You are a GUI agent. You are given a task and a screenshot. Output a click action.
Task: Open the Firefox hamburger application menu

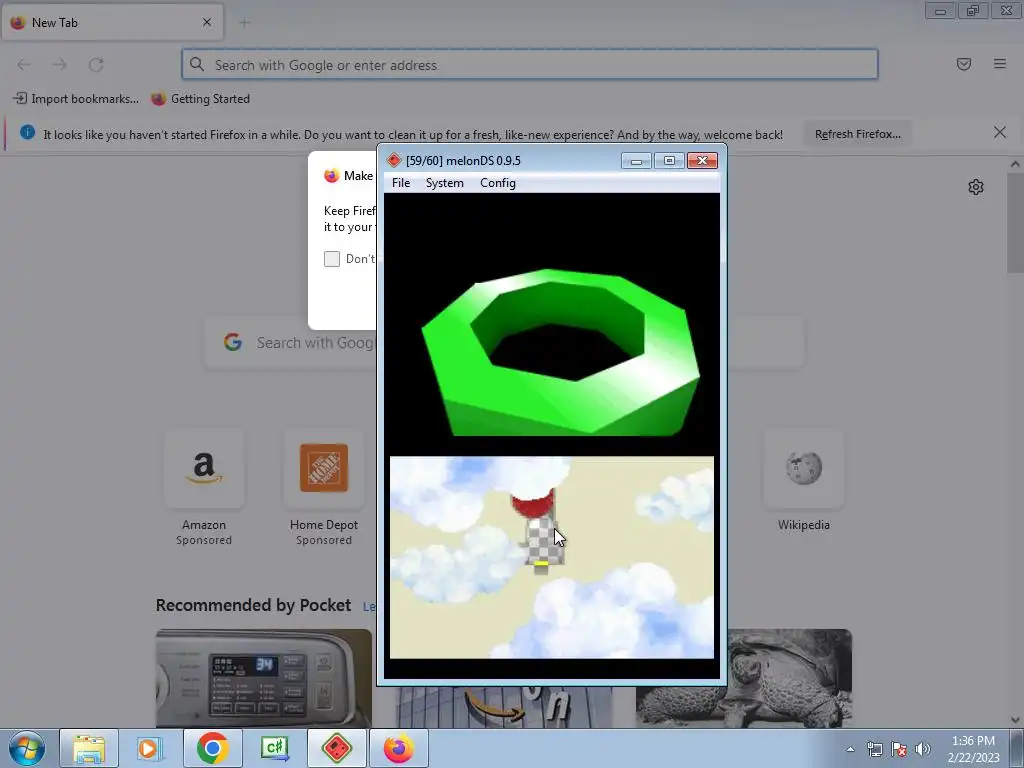point(1000,64)
